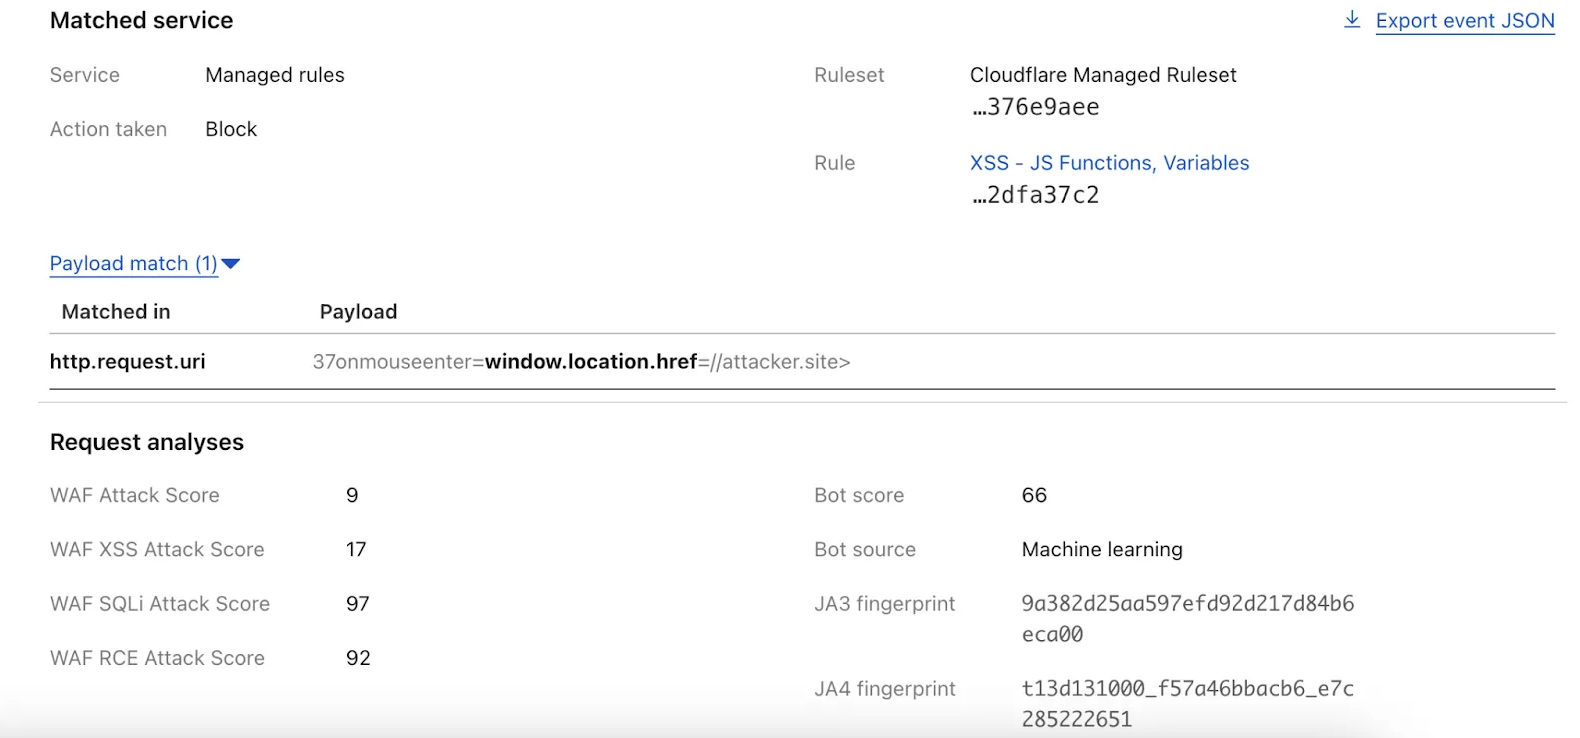Click the JA4 fingerprint label
1580x738 pixels.
click(885, 689)
